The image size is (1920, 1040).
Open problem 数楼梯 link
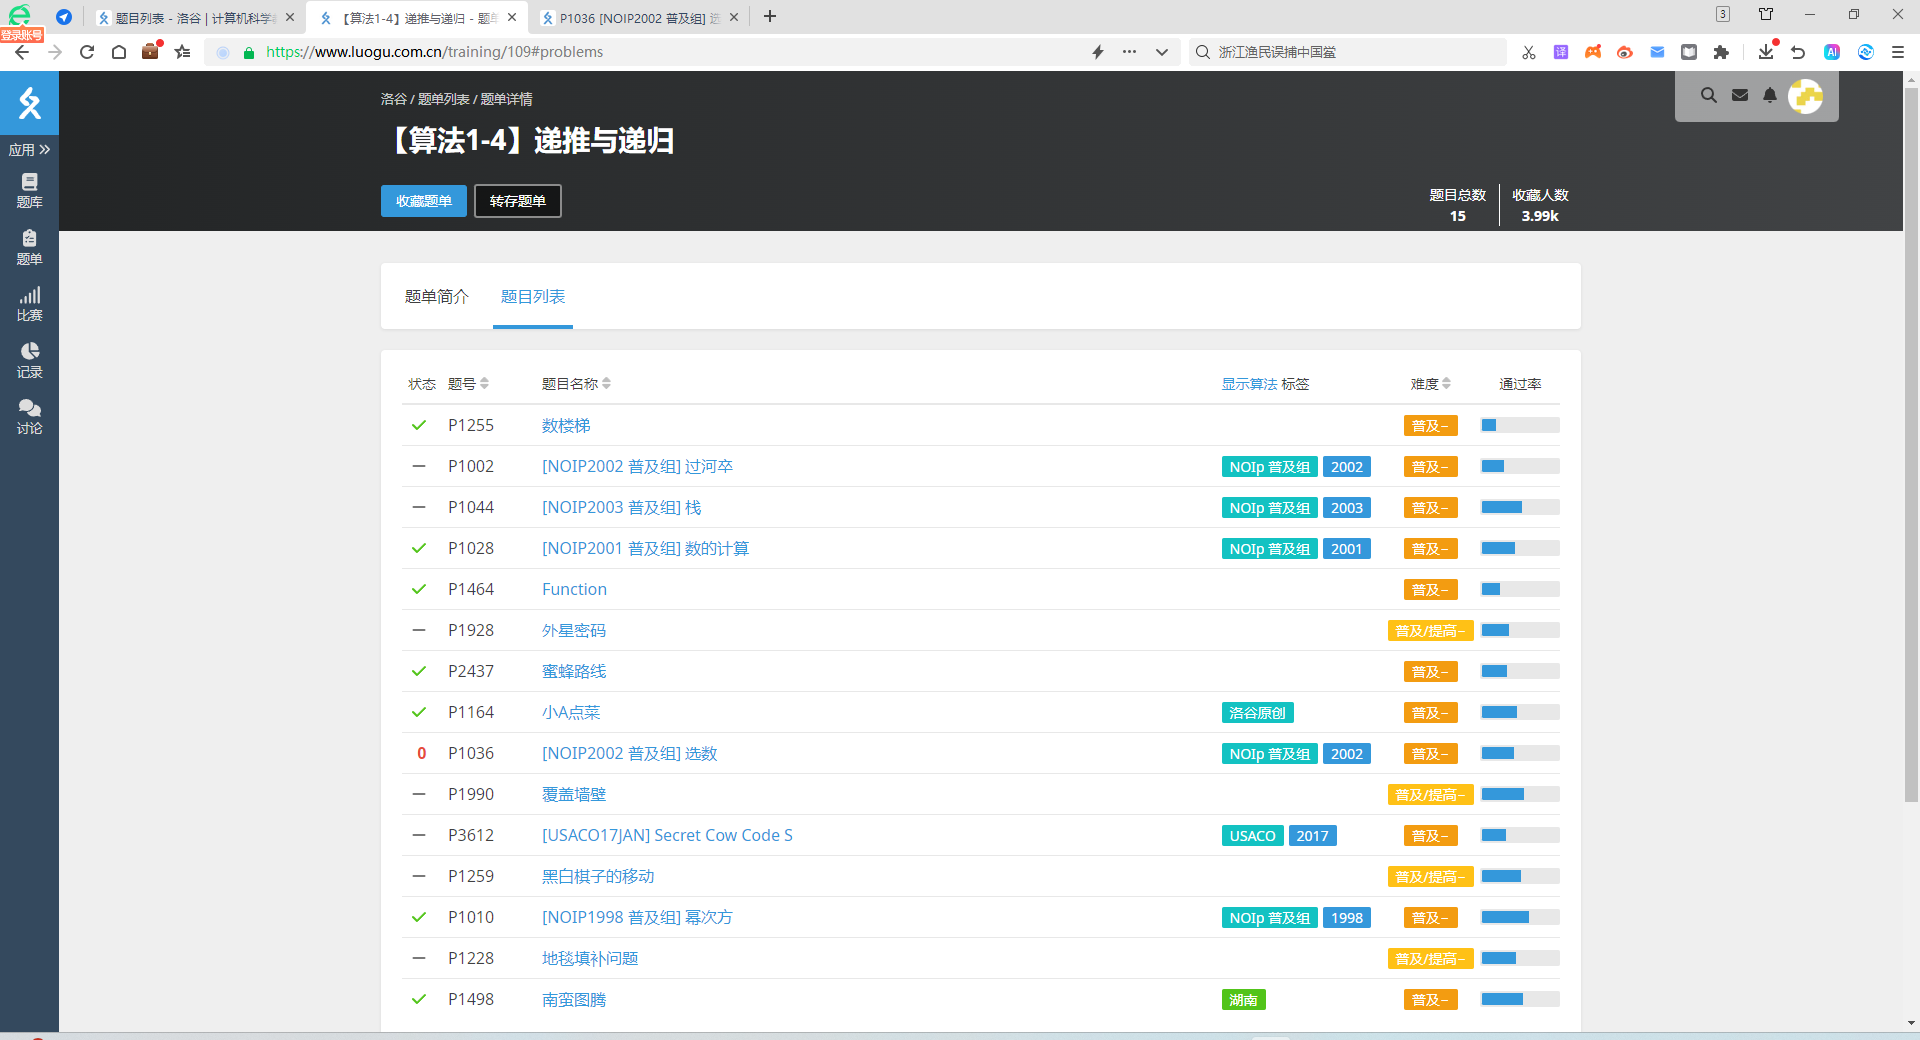coord(566,426)
